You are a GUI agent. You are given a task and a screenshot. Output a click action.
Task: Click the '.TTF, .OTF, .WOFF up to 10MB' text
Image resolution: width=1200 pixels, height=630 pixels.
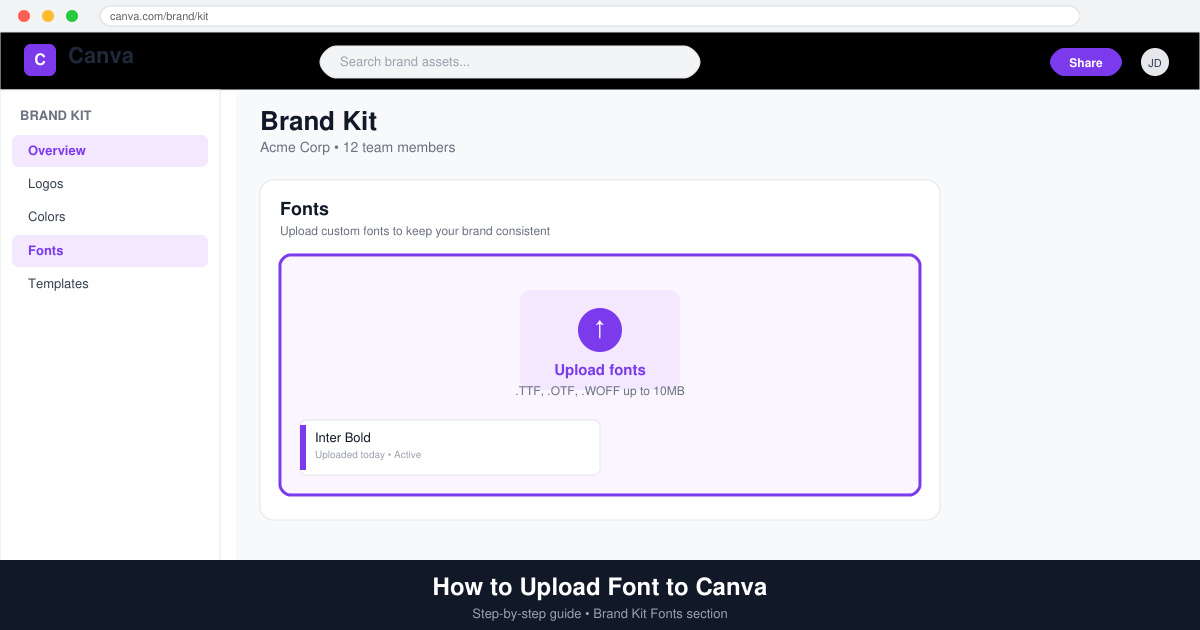[600, 391]
